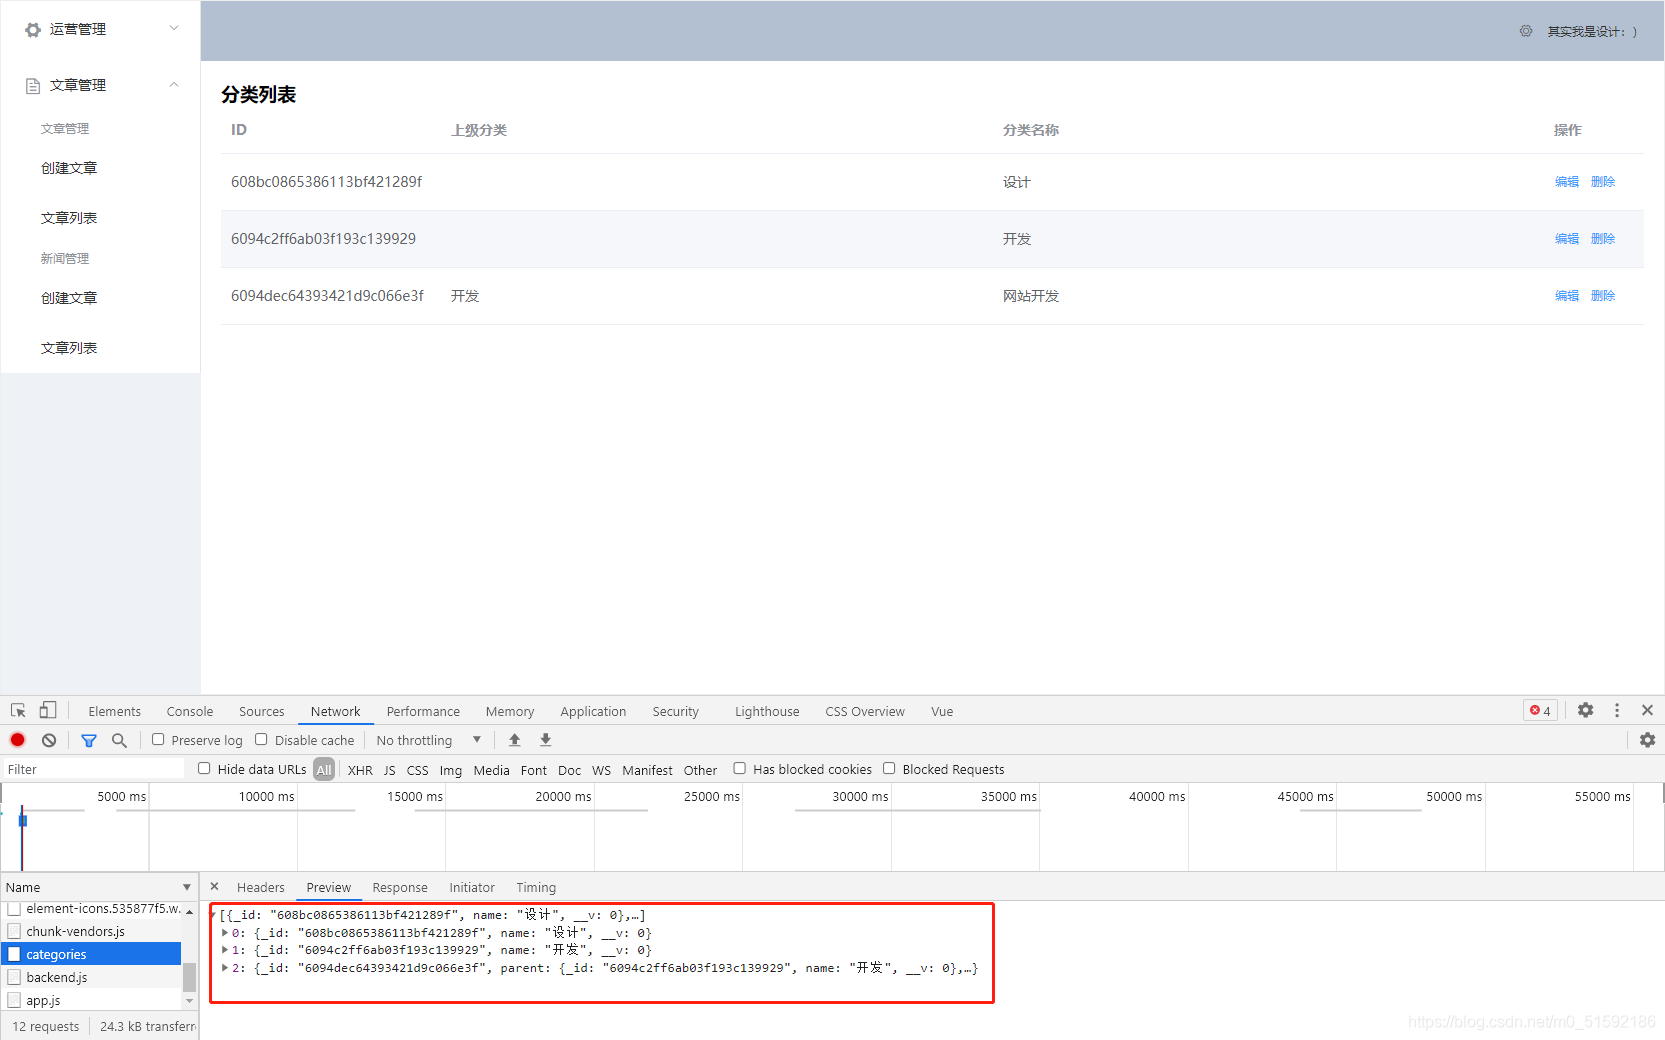1665x1040 pixels.
Task: Click the settings icon in top header
Action: click(1526, 31)
